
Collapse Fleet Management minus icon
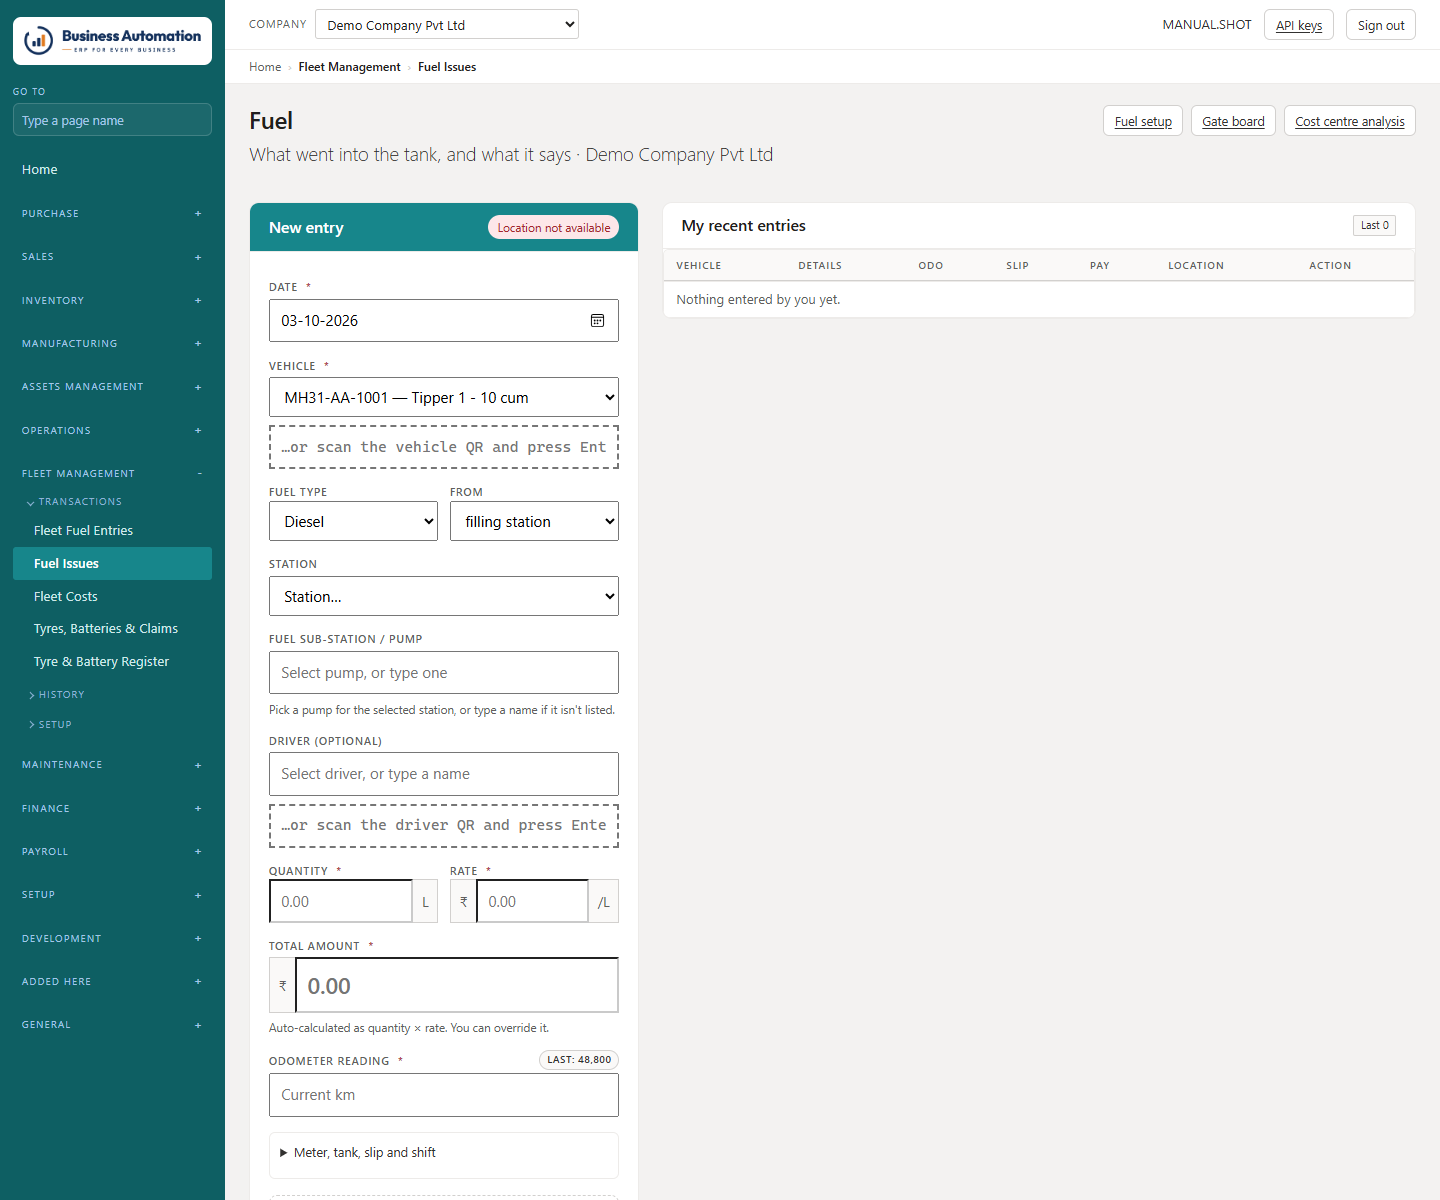pos(199,474)
